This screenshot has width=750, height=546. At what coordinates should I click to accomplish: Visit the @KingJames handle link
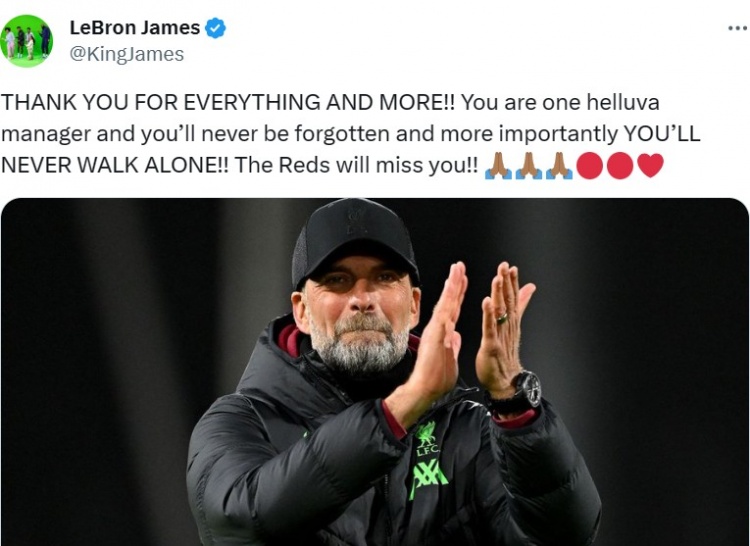127,54
